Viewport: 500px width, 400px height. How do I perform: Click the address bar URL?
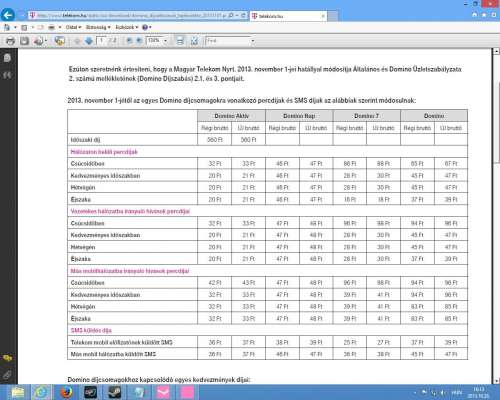(x=131, y=15)
